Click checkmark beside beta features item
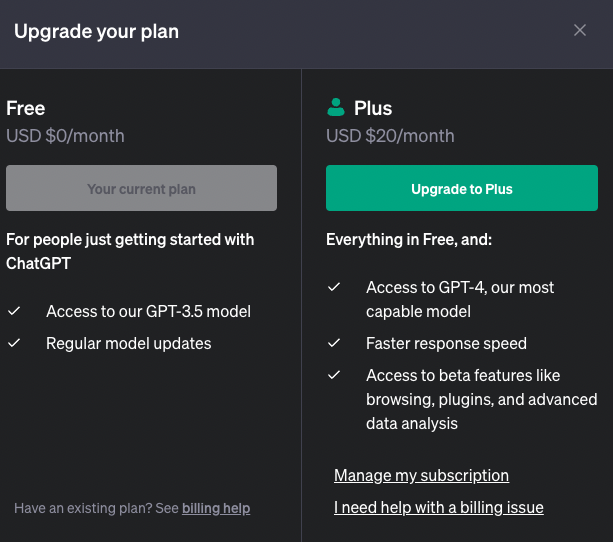Screen dimensions: 613x542 [335, 375]
